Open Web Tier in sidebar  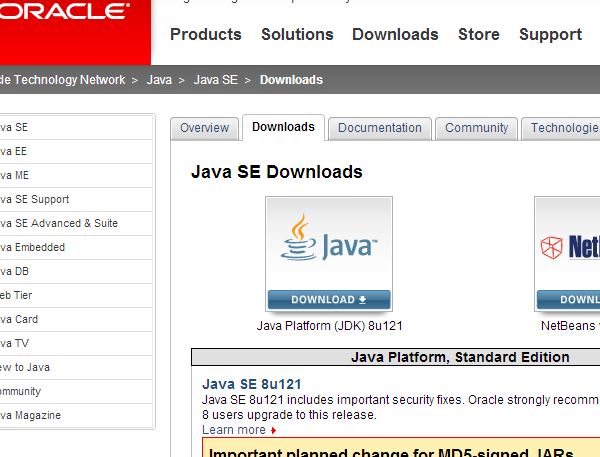pyautogui.click(x=76, y=295)
